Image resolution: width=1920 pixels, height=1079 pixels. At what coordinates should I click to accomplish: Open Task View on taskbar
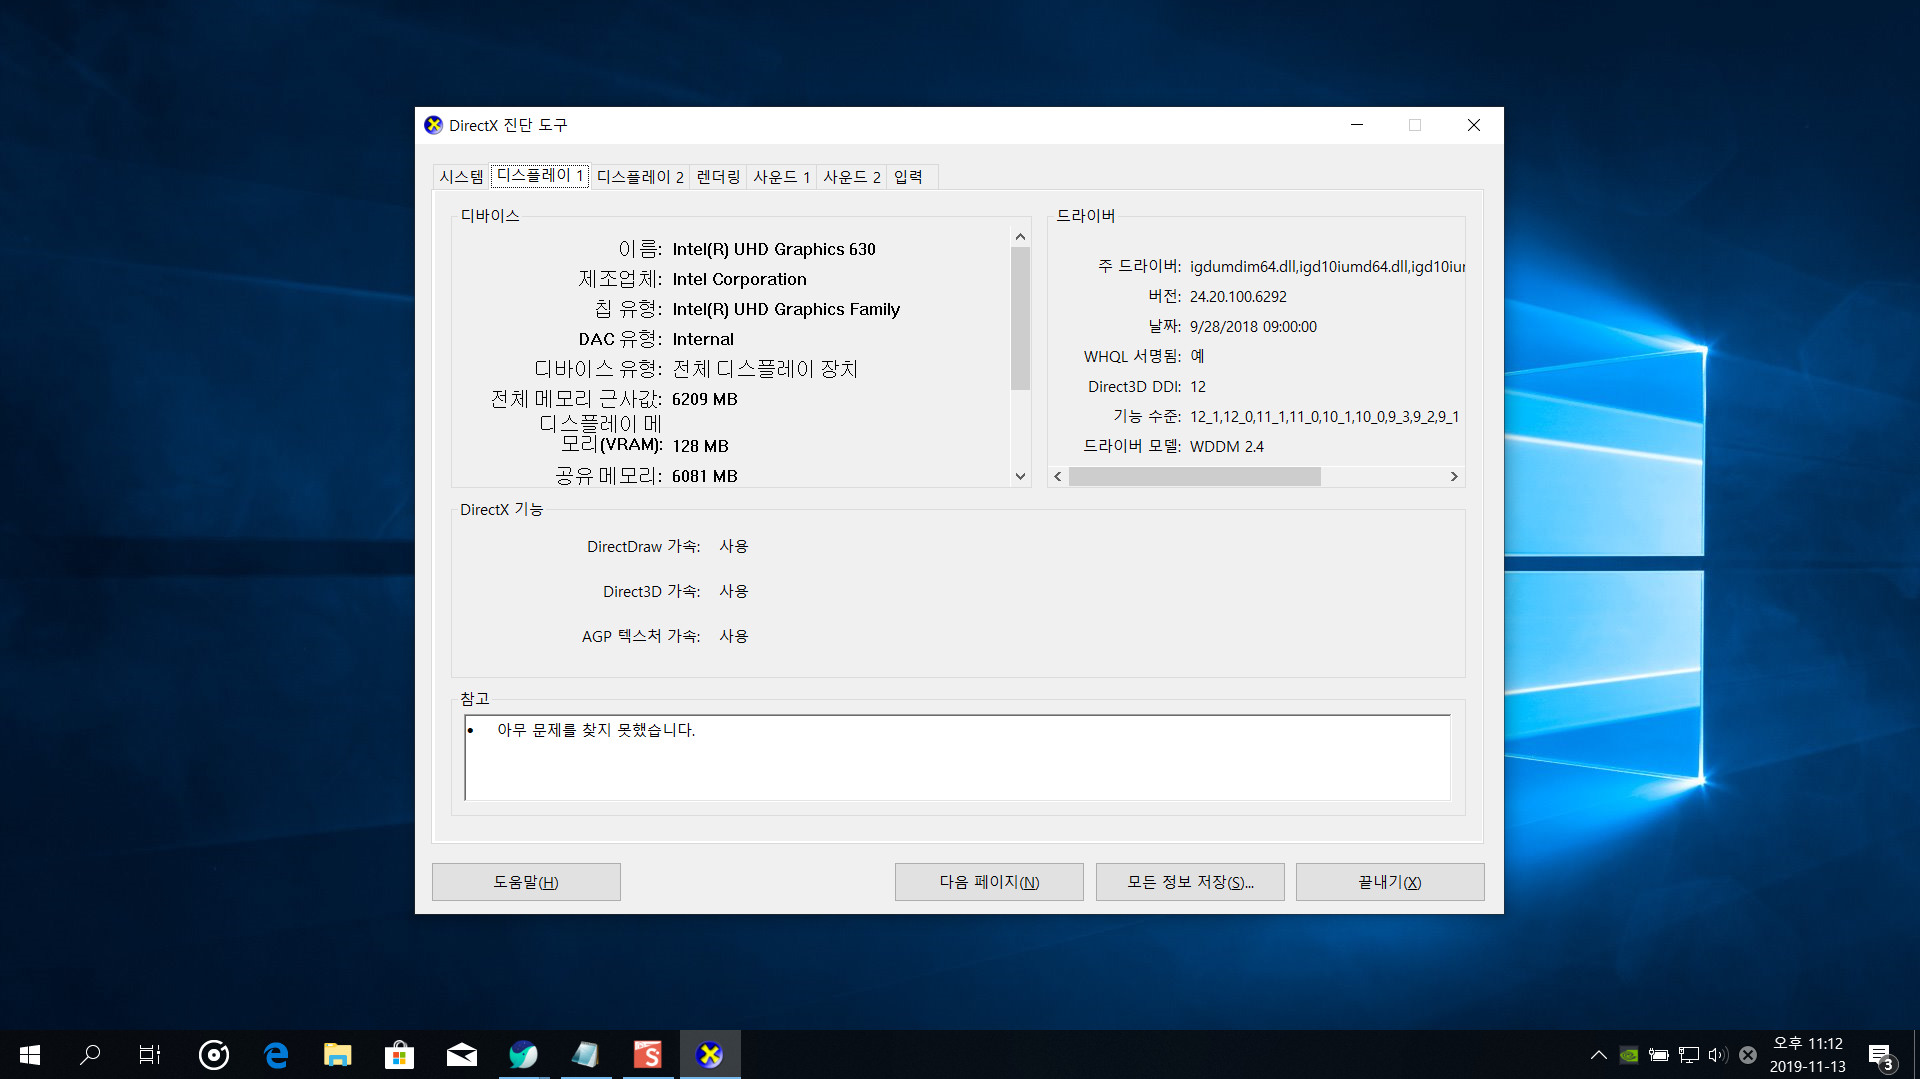[150, 1054]
